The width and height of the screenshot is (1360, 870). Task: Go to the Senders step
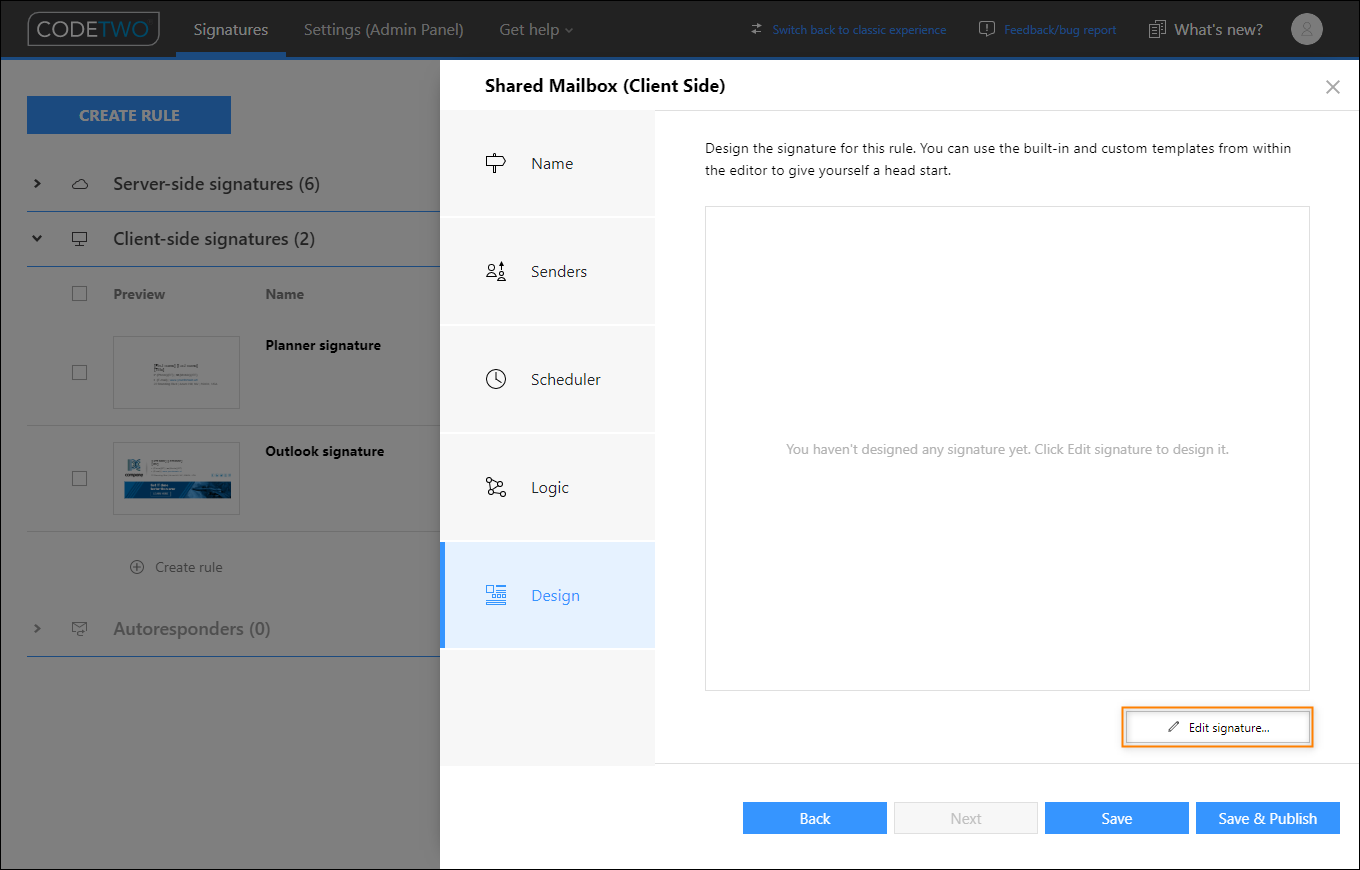547,271
